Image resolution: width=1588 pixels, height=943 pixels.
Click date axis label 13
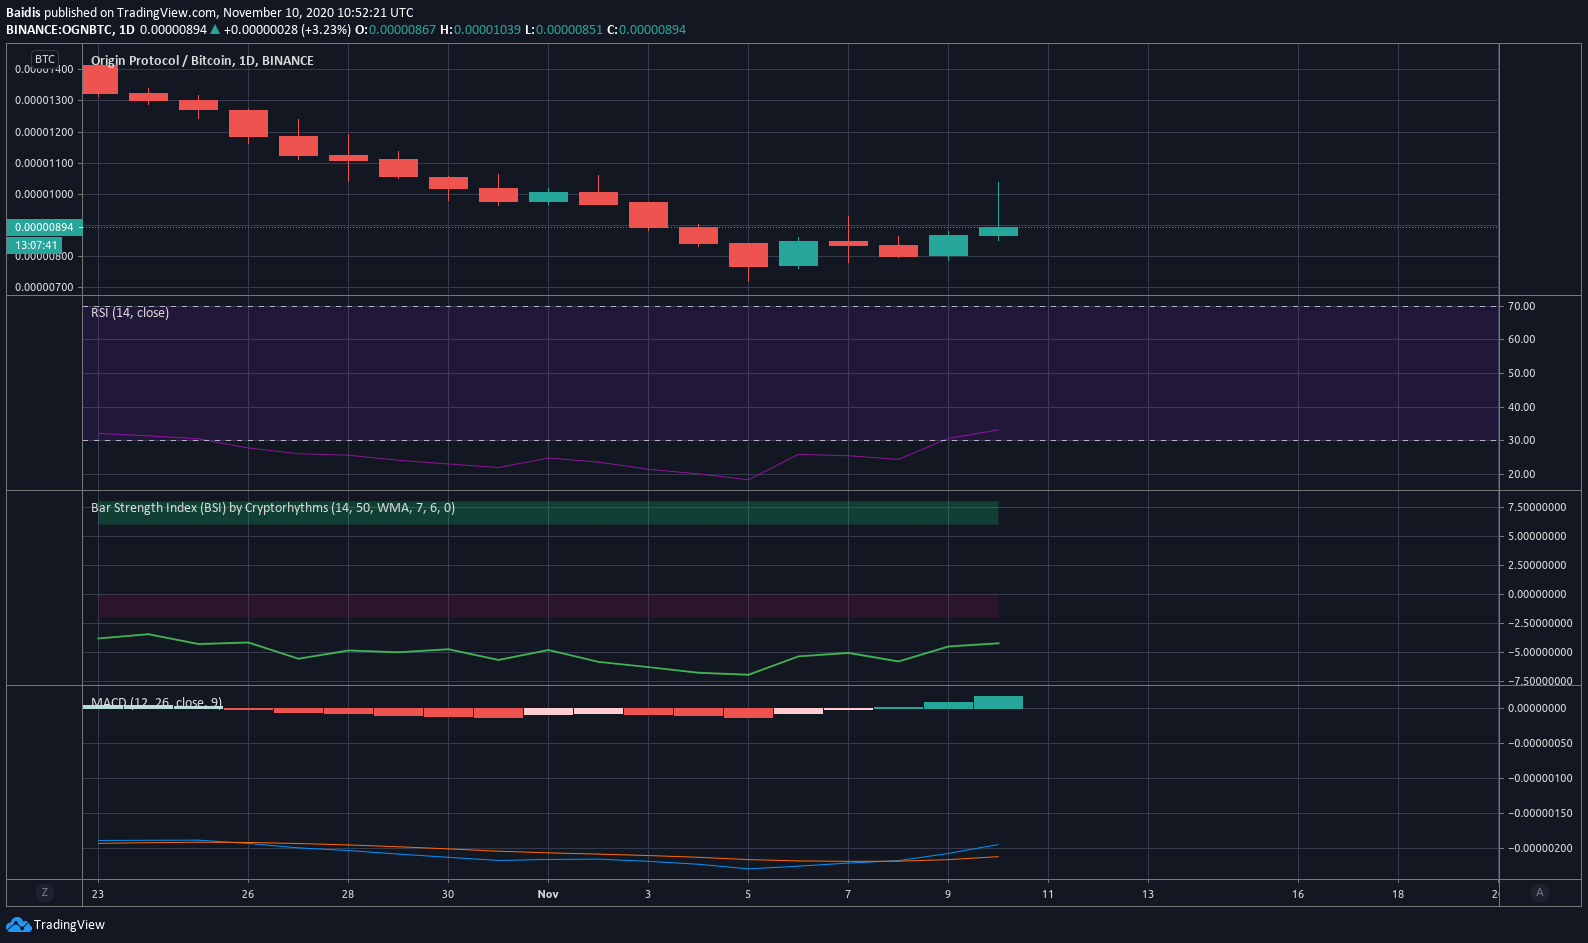coord(1148,894)
